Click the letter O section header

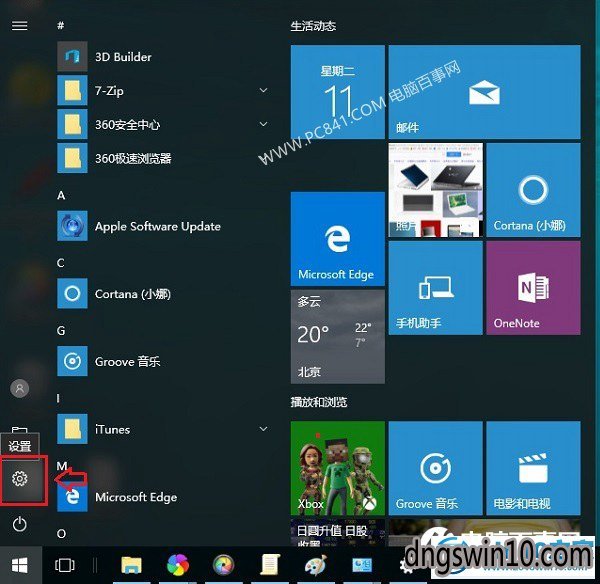pos(61,533)
